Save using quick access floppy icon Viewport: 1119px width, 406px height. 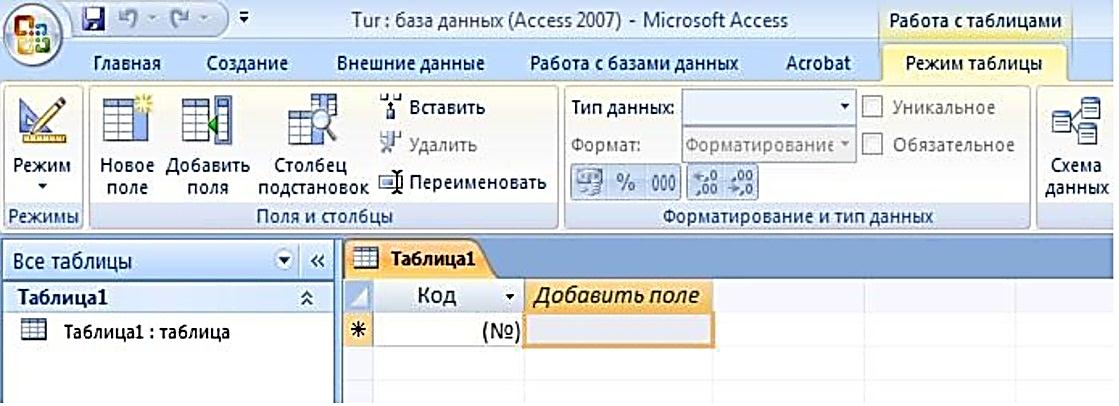coord(94,18)
